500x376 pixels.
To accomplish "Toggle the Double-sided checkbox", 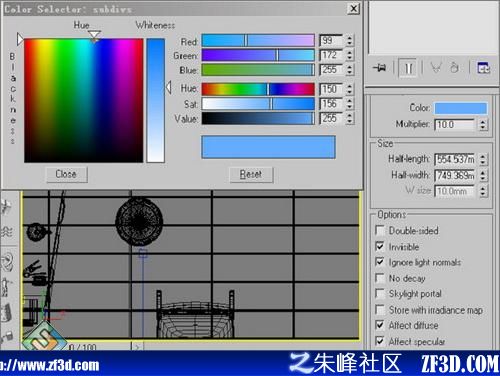I will click(x=380, y=230).
